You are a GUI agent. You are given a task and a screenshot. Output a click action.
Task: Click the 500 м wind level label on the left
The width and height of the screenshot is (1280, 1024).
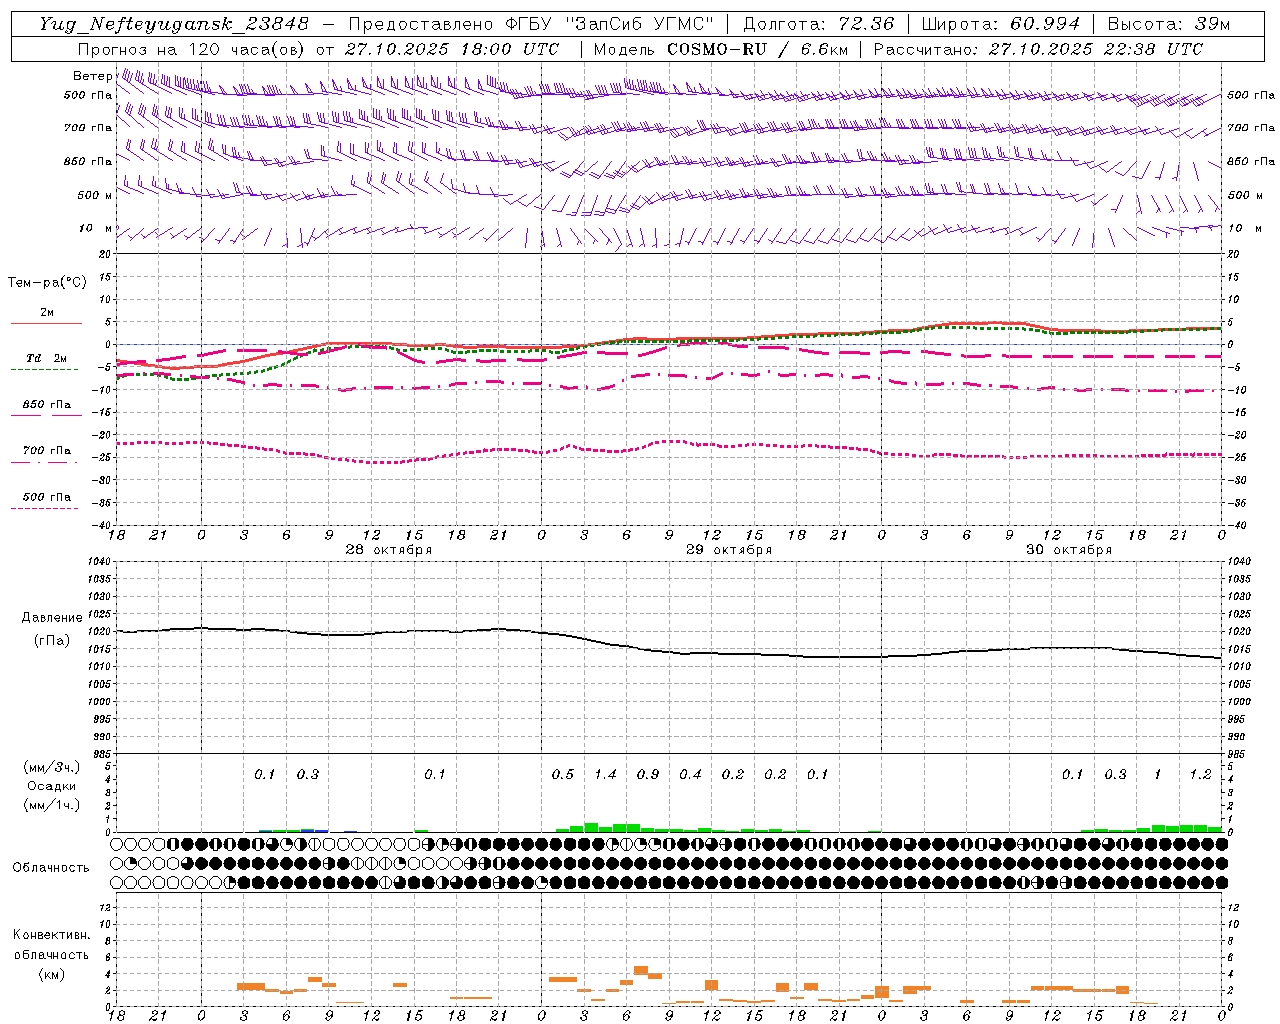tap(94, 195)
